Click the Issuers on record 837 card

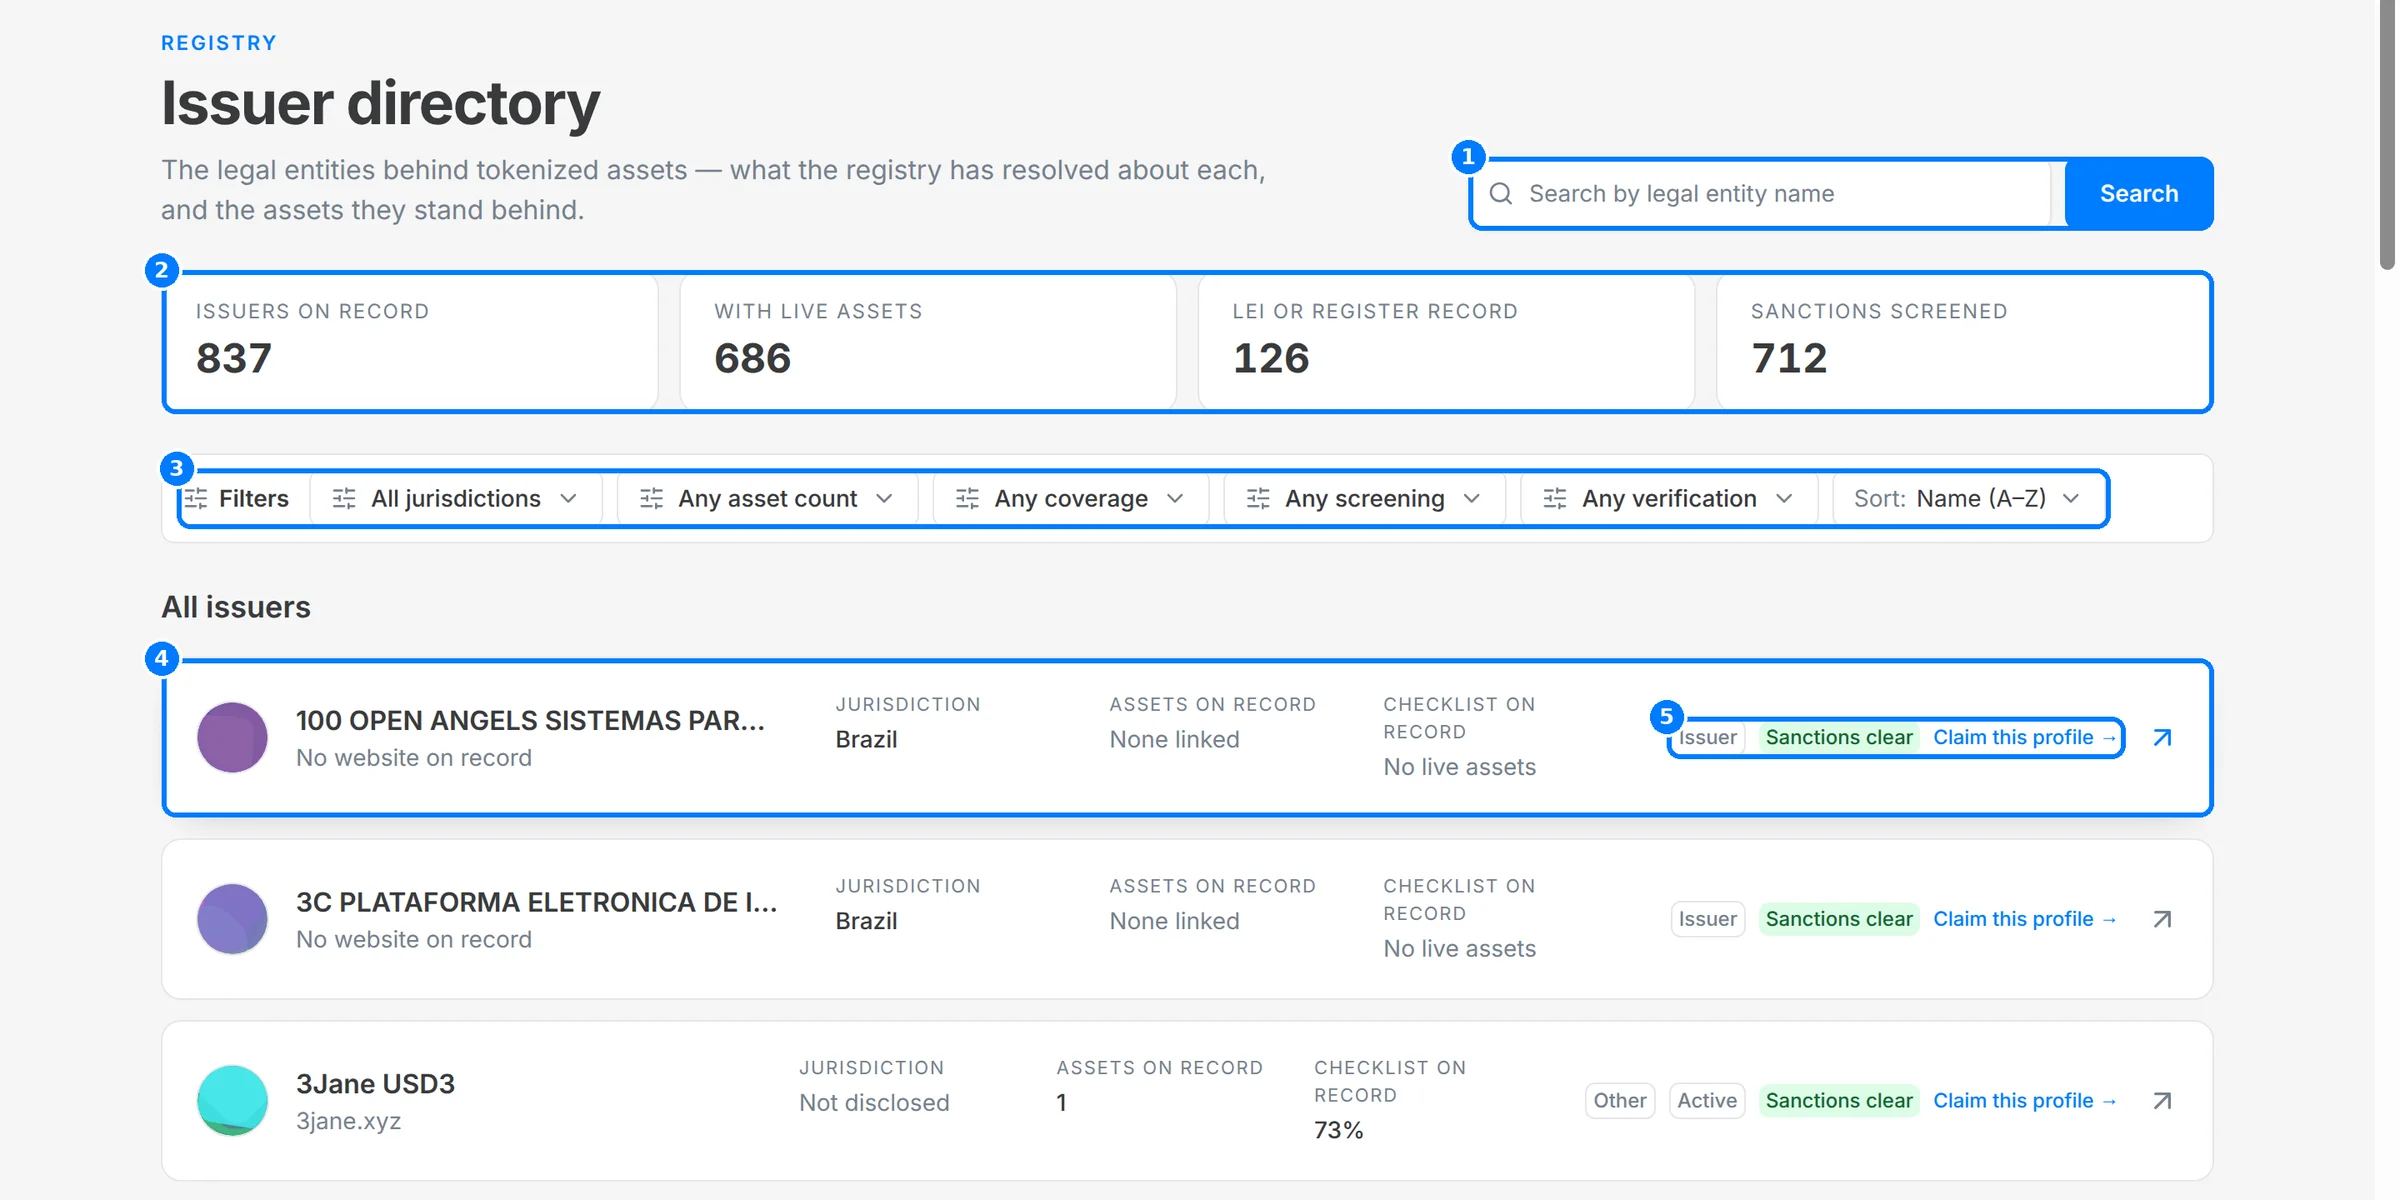click(412, 342)
